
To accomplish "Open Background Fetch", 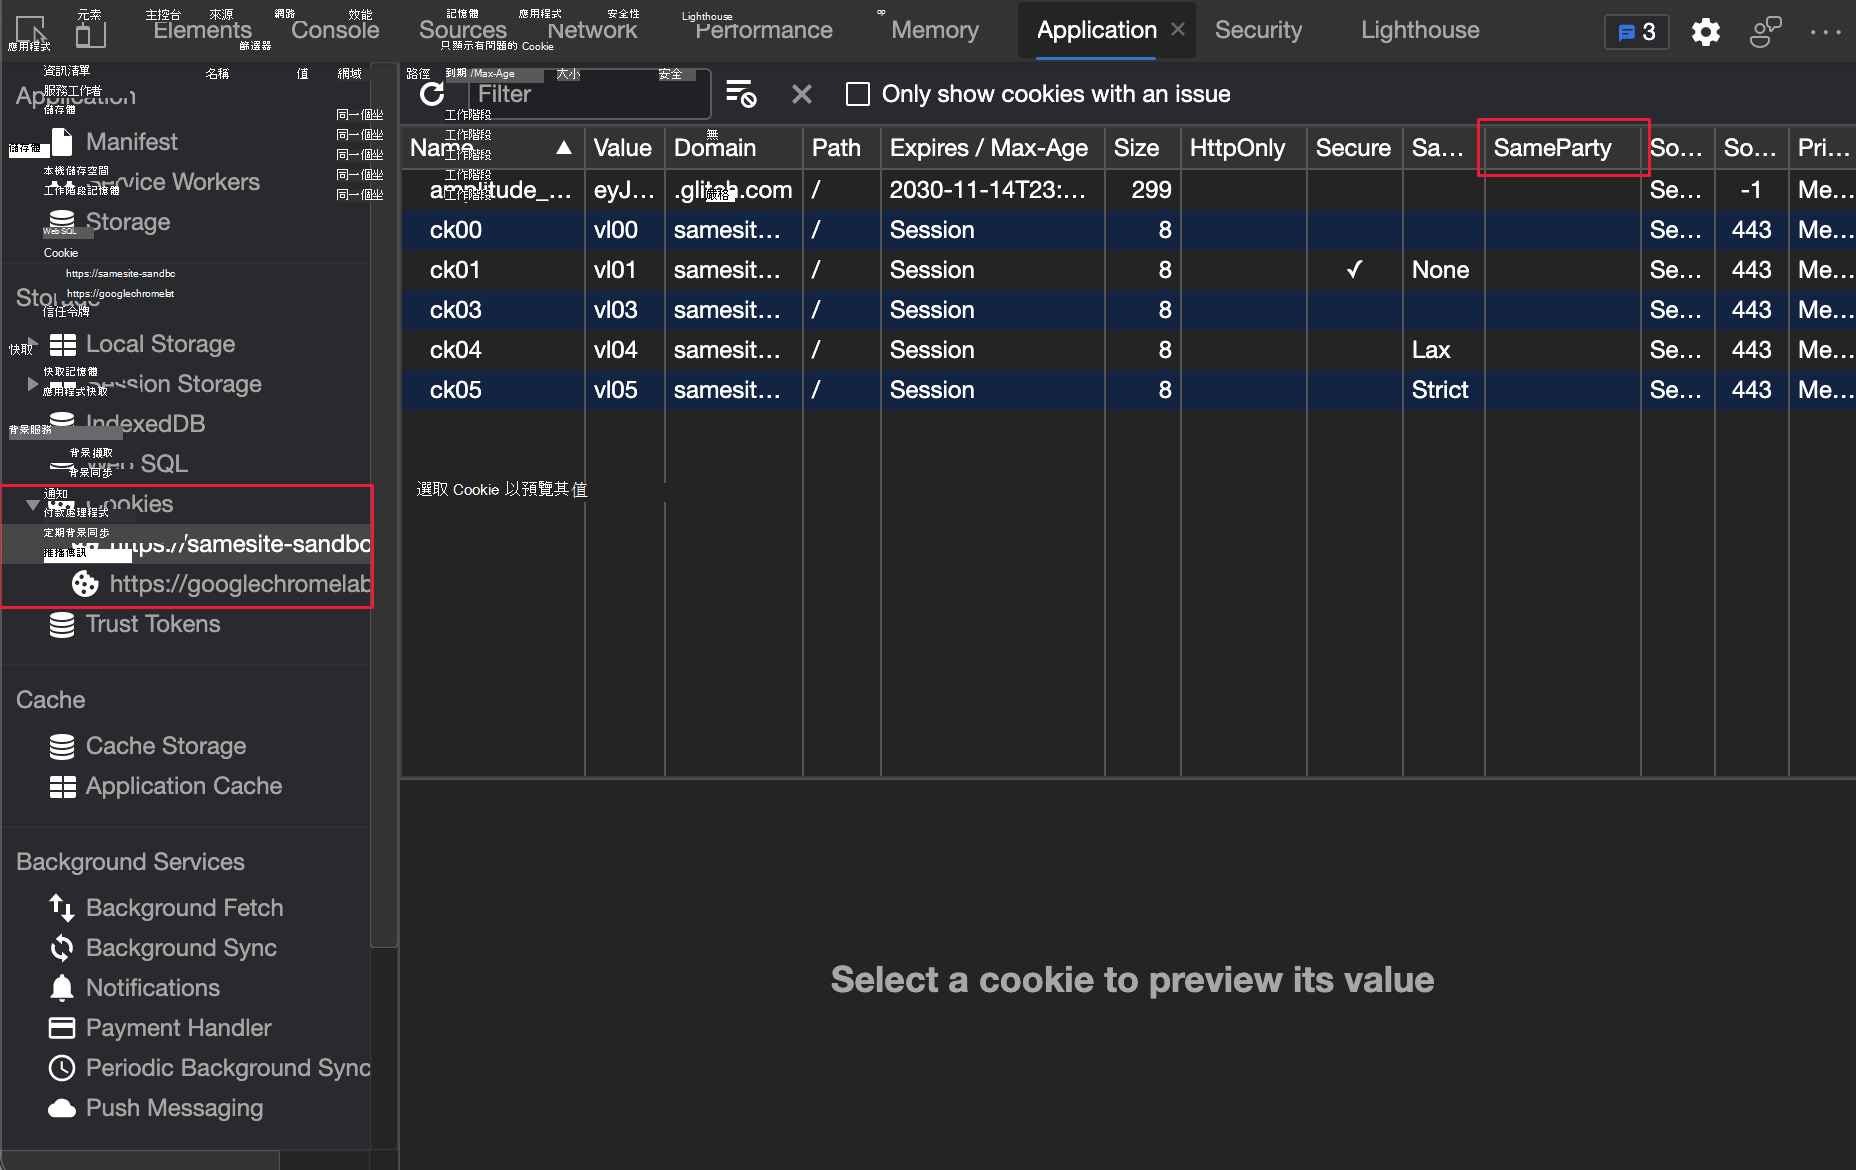I will point(185,908).
